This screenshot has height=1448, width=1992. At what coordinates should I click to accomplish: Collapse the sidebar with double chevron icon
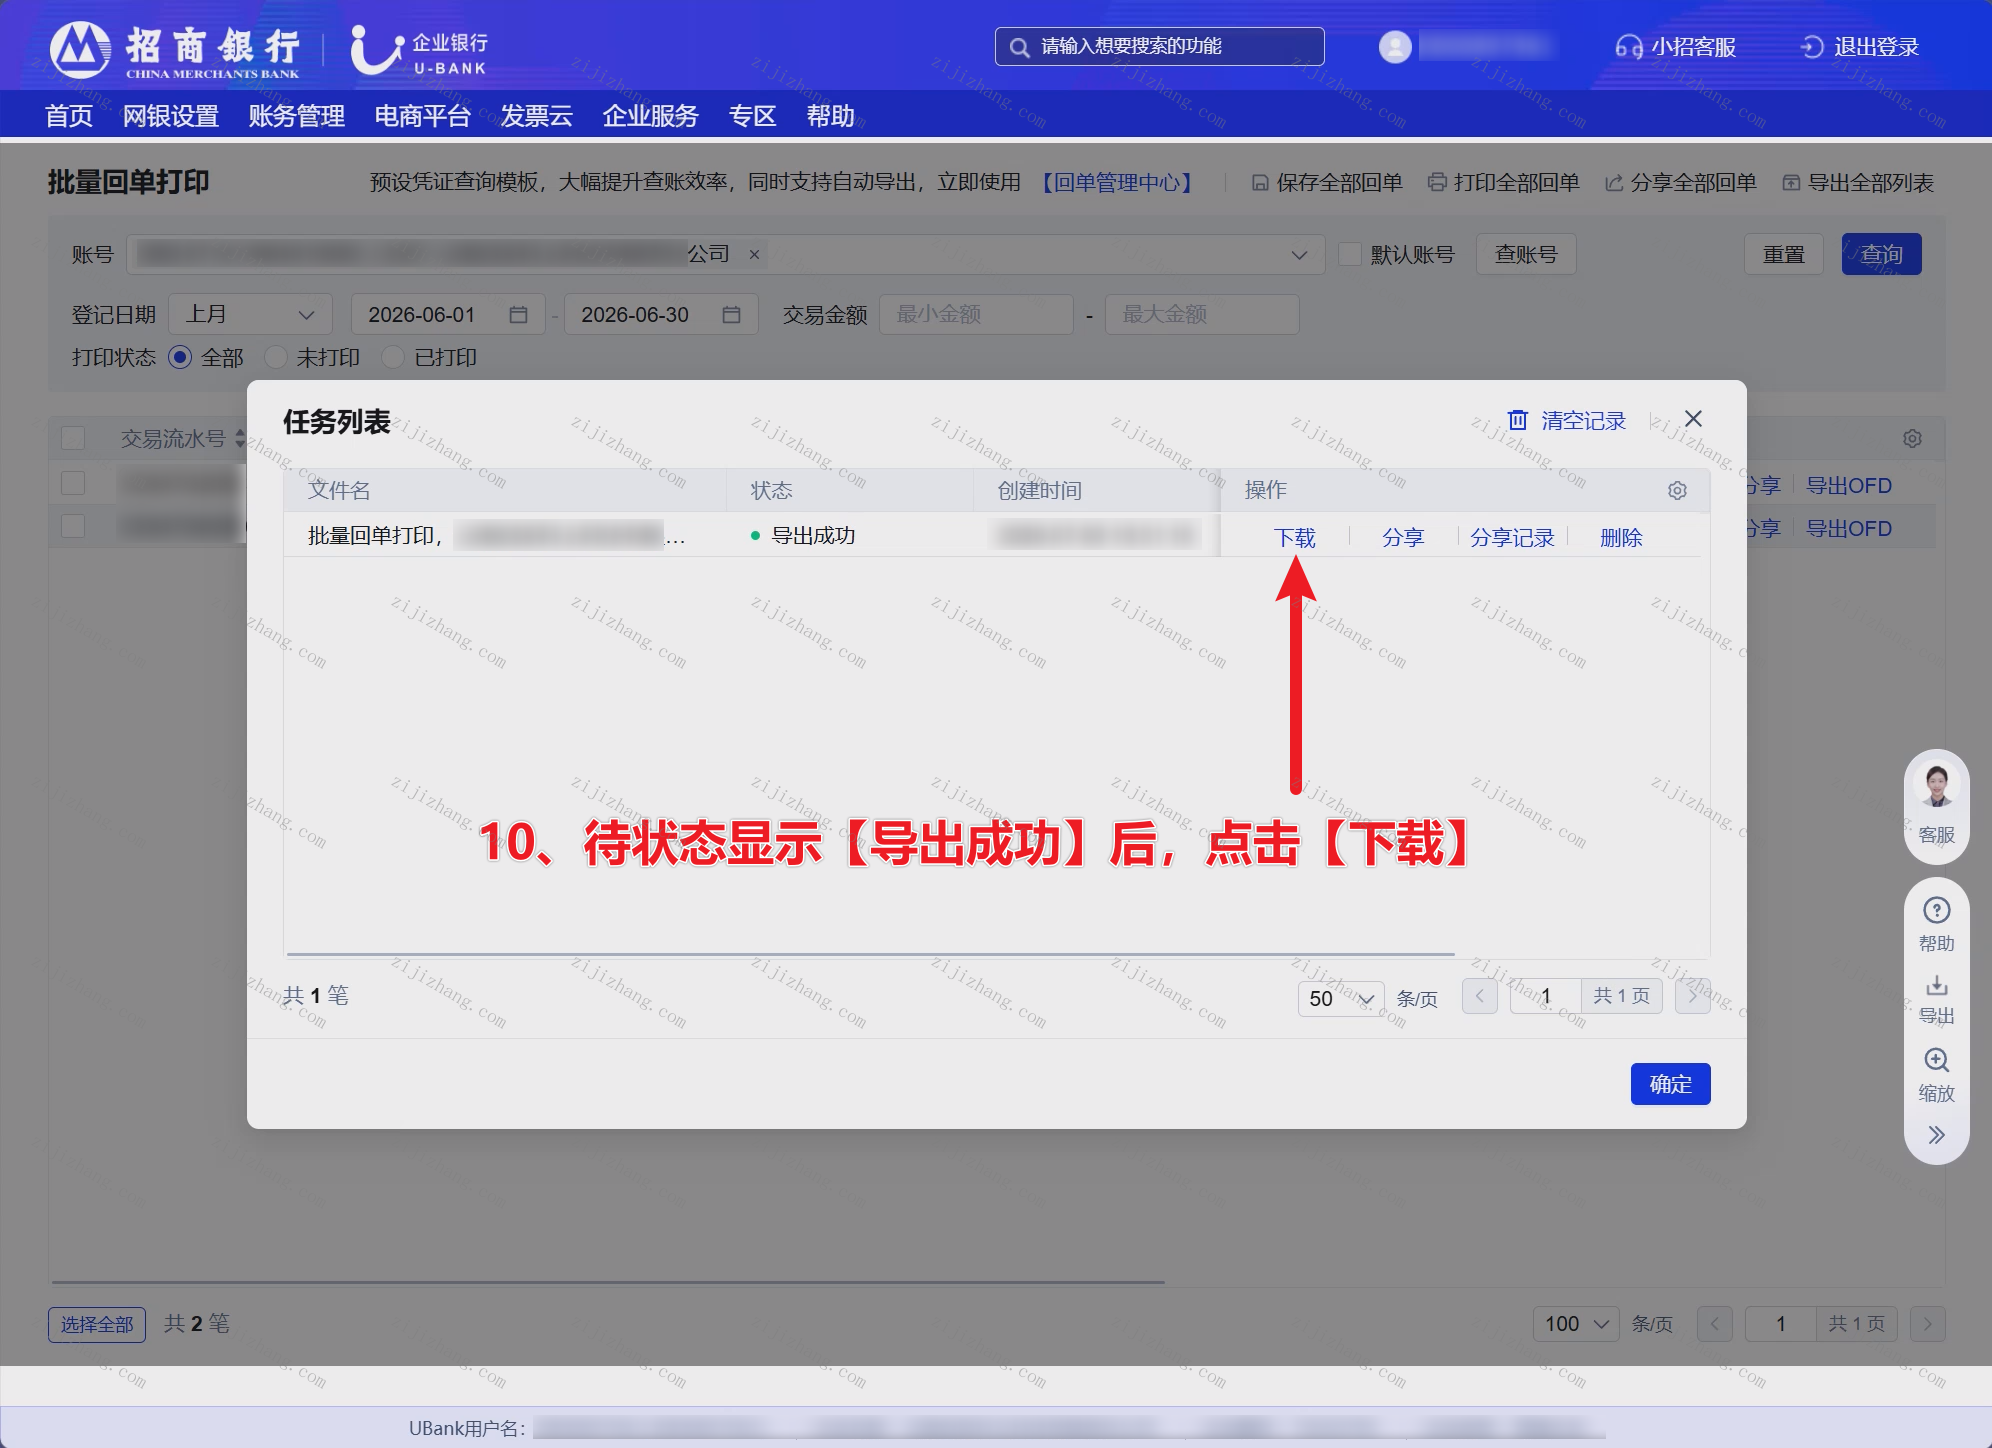tap(1936, 1135)
